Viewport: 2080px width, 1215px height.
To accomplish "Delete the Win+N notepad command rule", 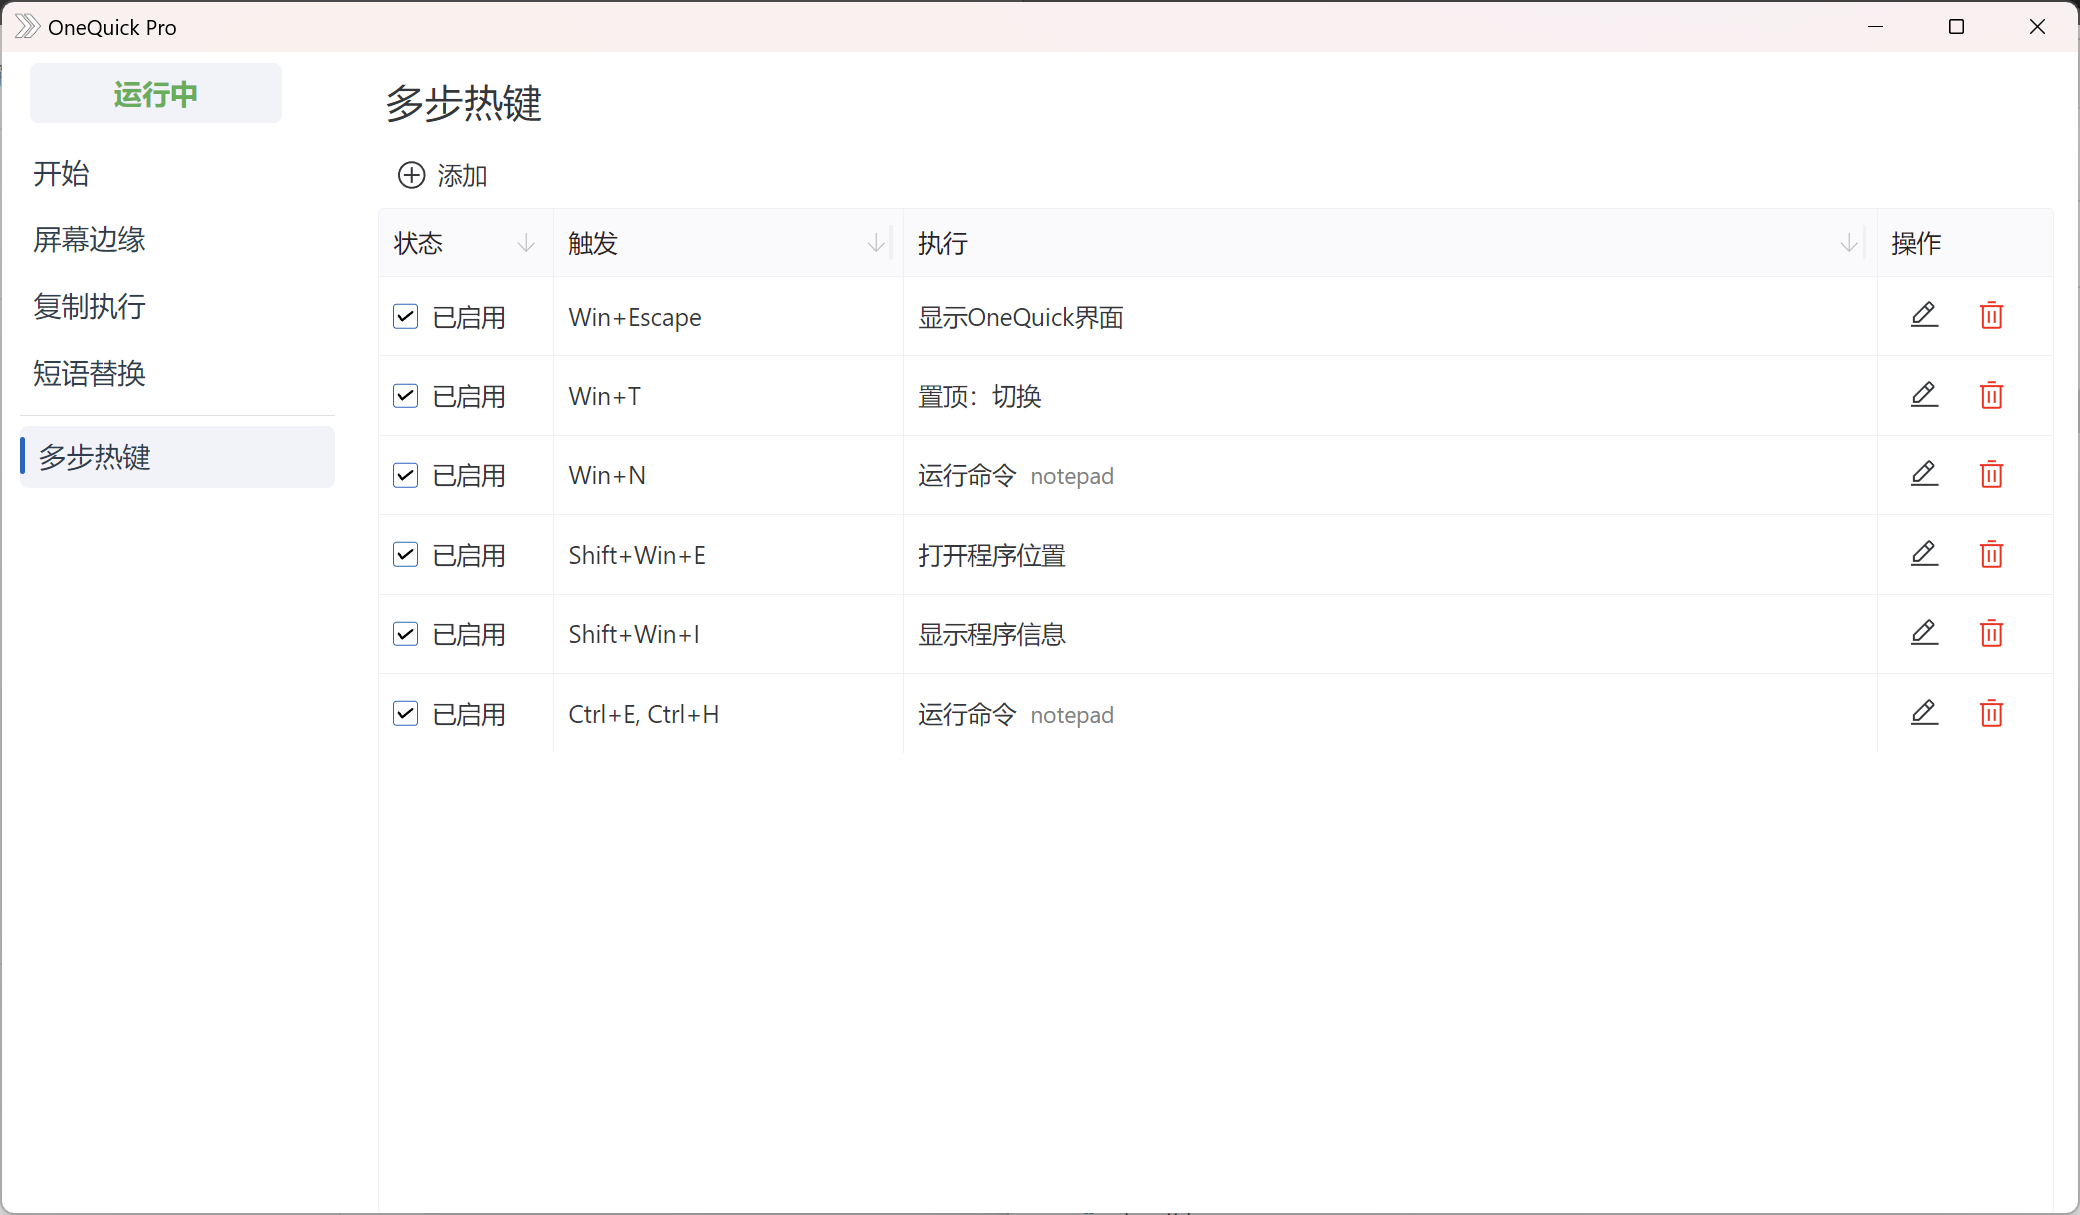I will (x=1991, y=474).
